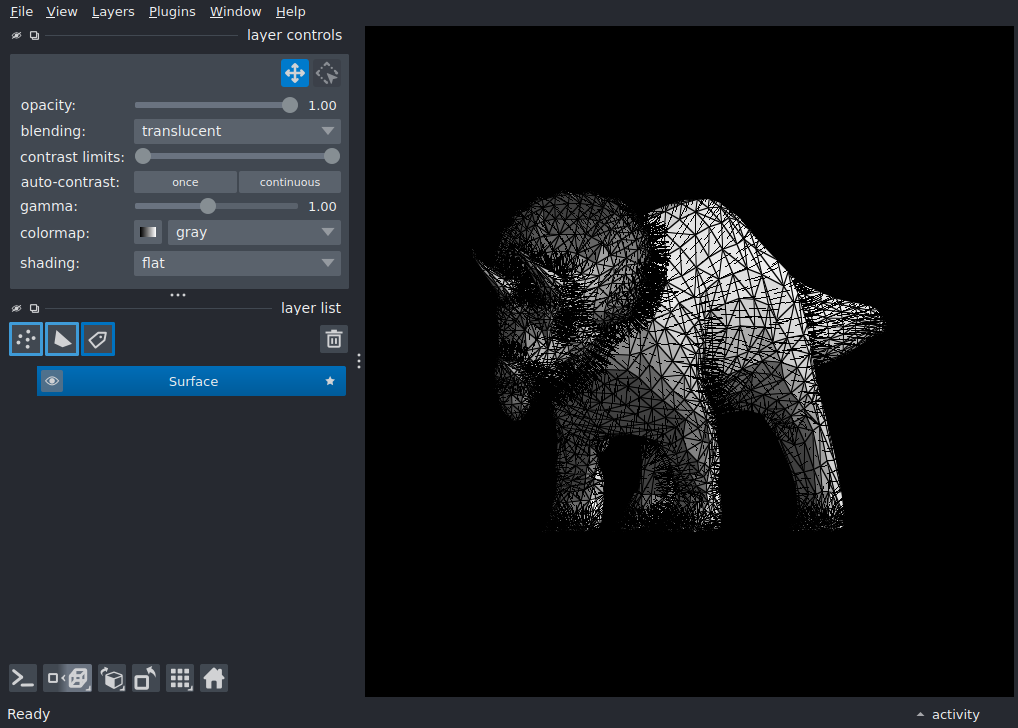Click the activity button in status bar

(956, 714)
